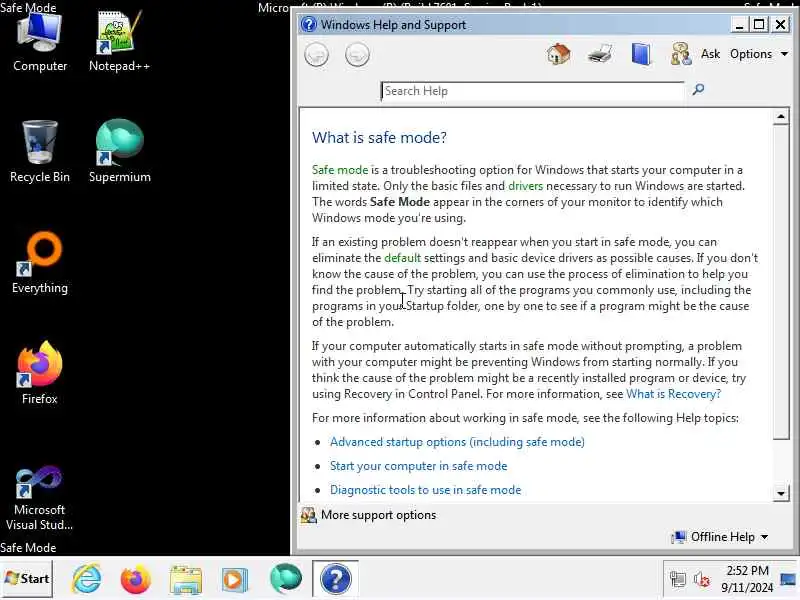Viewport: 800px width, 600px height.
Task: Open Supermium from the taskbar
Action: click(x=286, y=579)
